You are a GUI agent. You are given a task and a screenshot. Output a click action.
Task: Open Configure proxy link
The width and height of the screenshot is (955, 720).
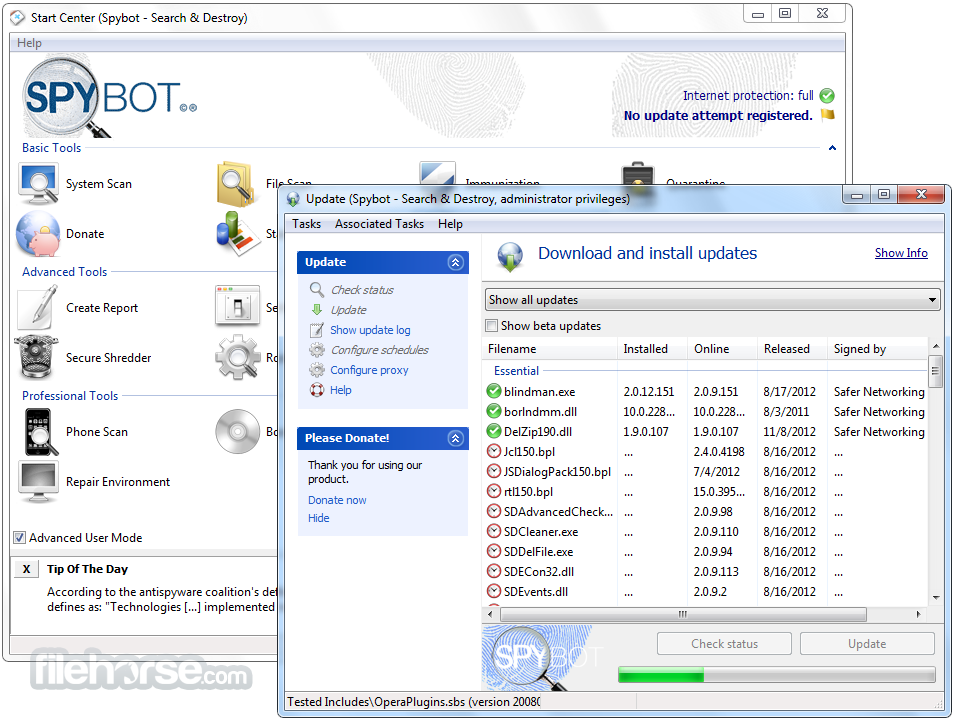[x=369, y=370]
